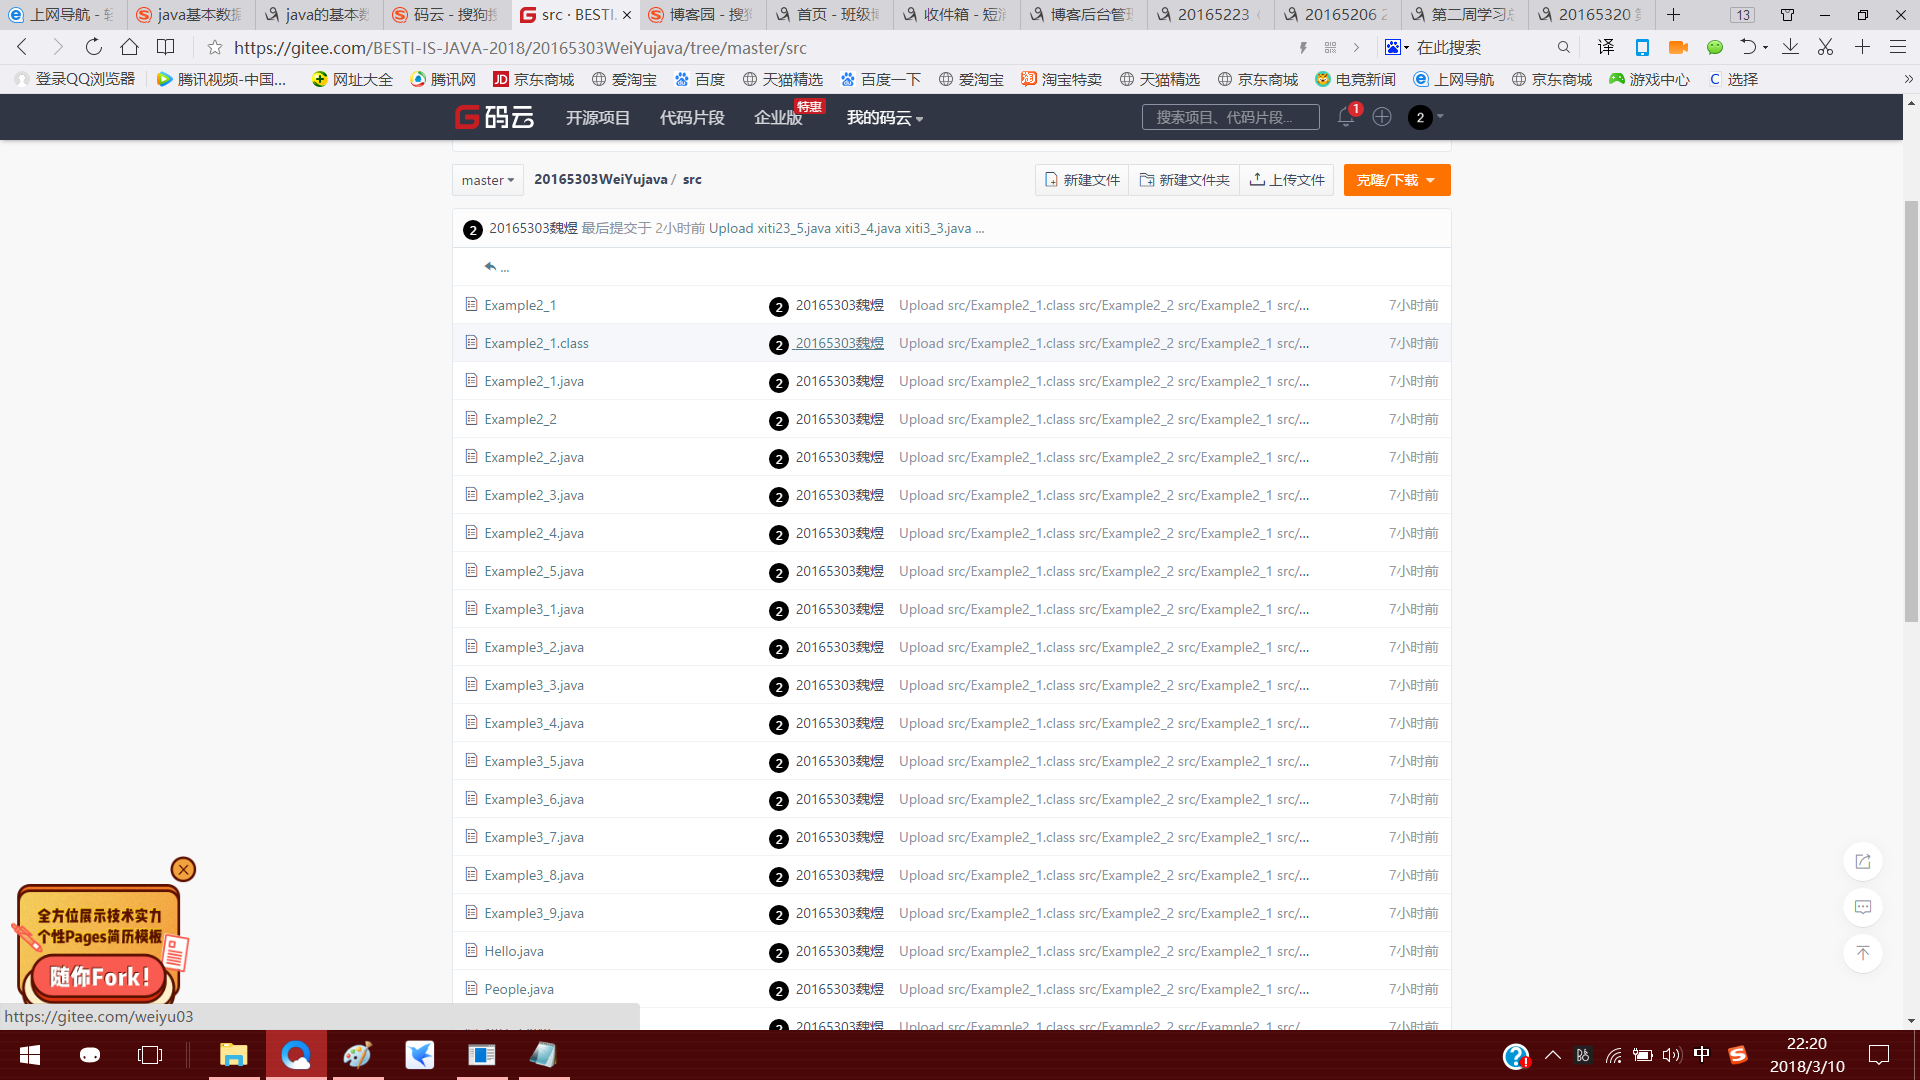Click the author link in the Example2_1.class row
The image size is (1920, 1080).
(x=840, y=343)
